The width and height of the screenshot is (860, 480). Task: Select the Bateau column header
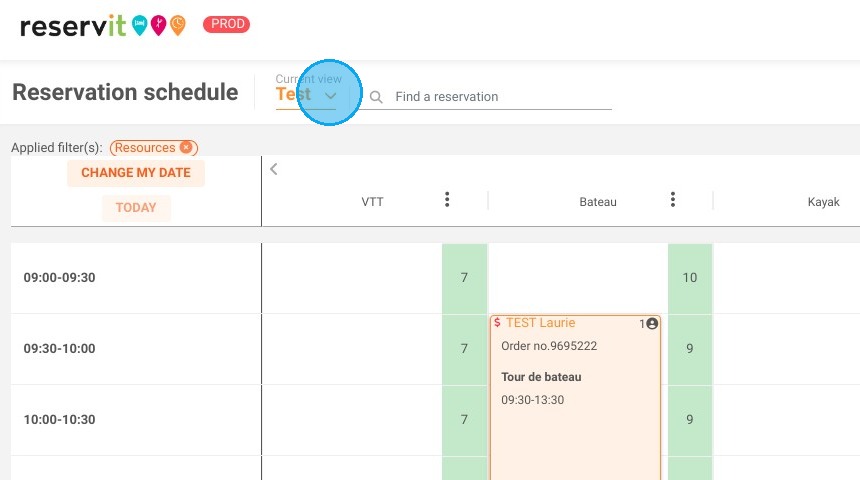598,202
